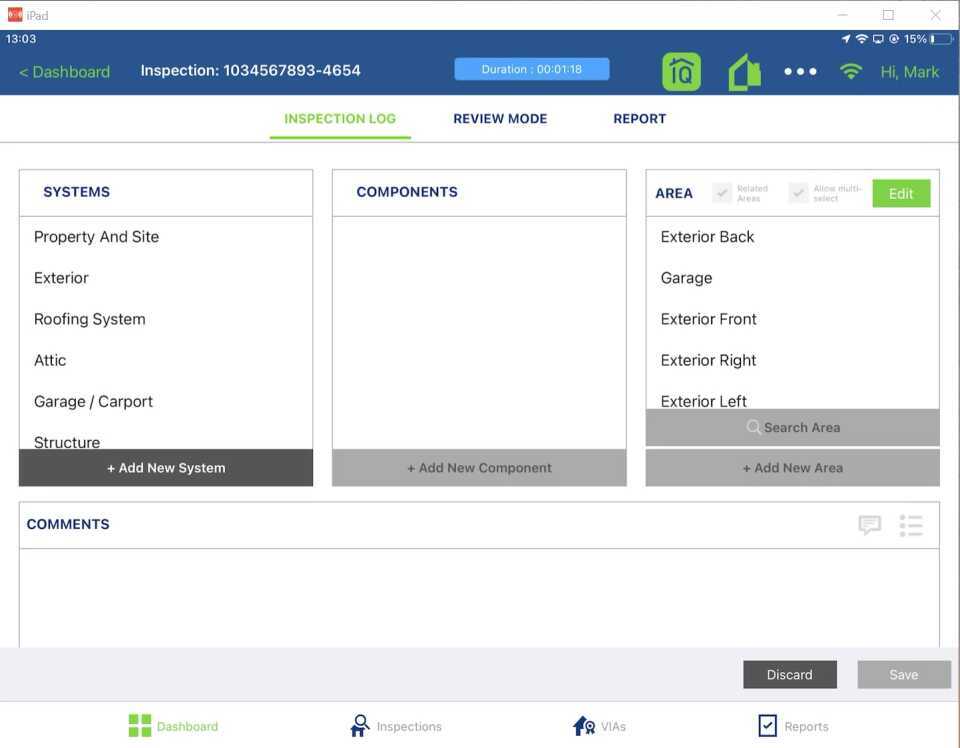Viewport: 960px width, 748px height.
Task: Tap the Wi-Fi status icon in header
Action: (851, 72)
